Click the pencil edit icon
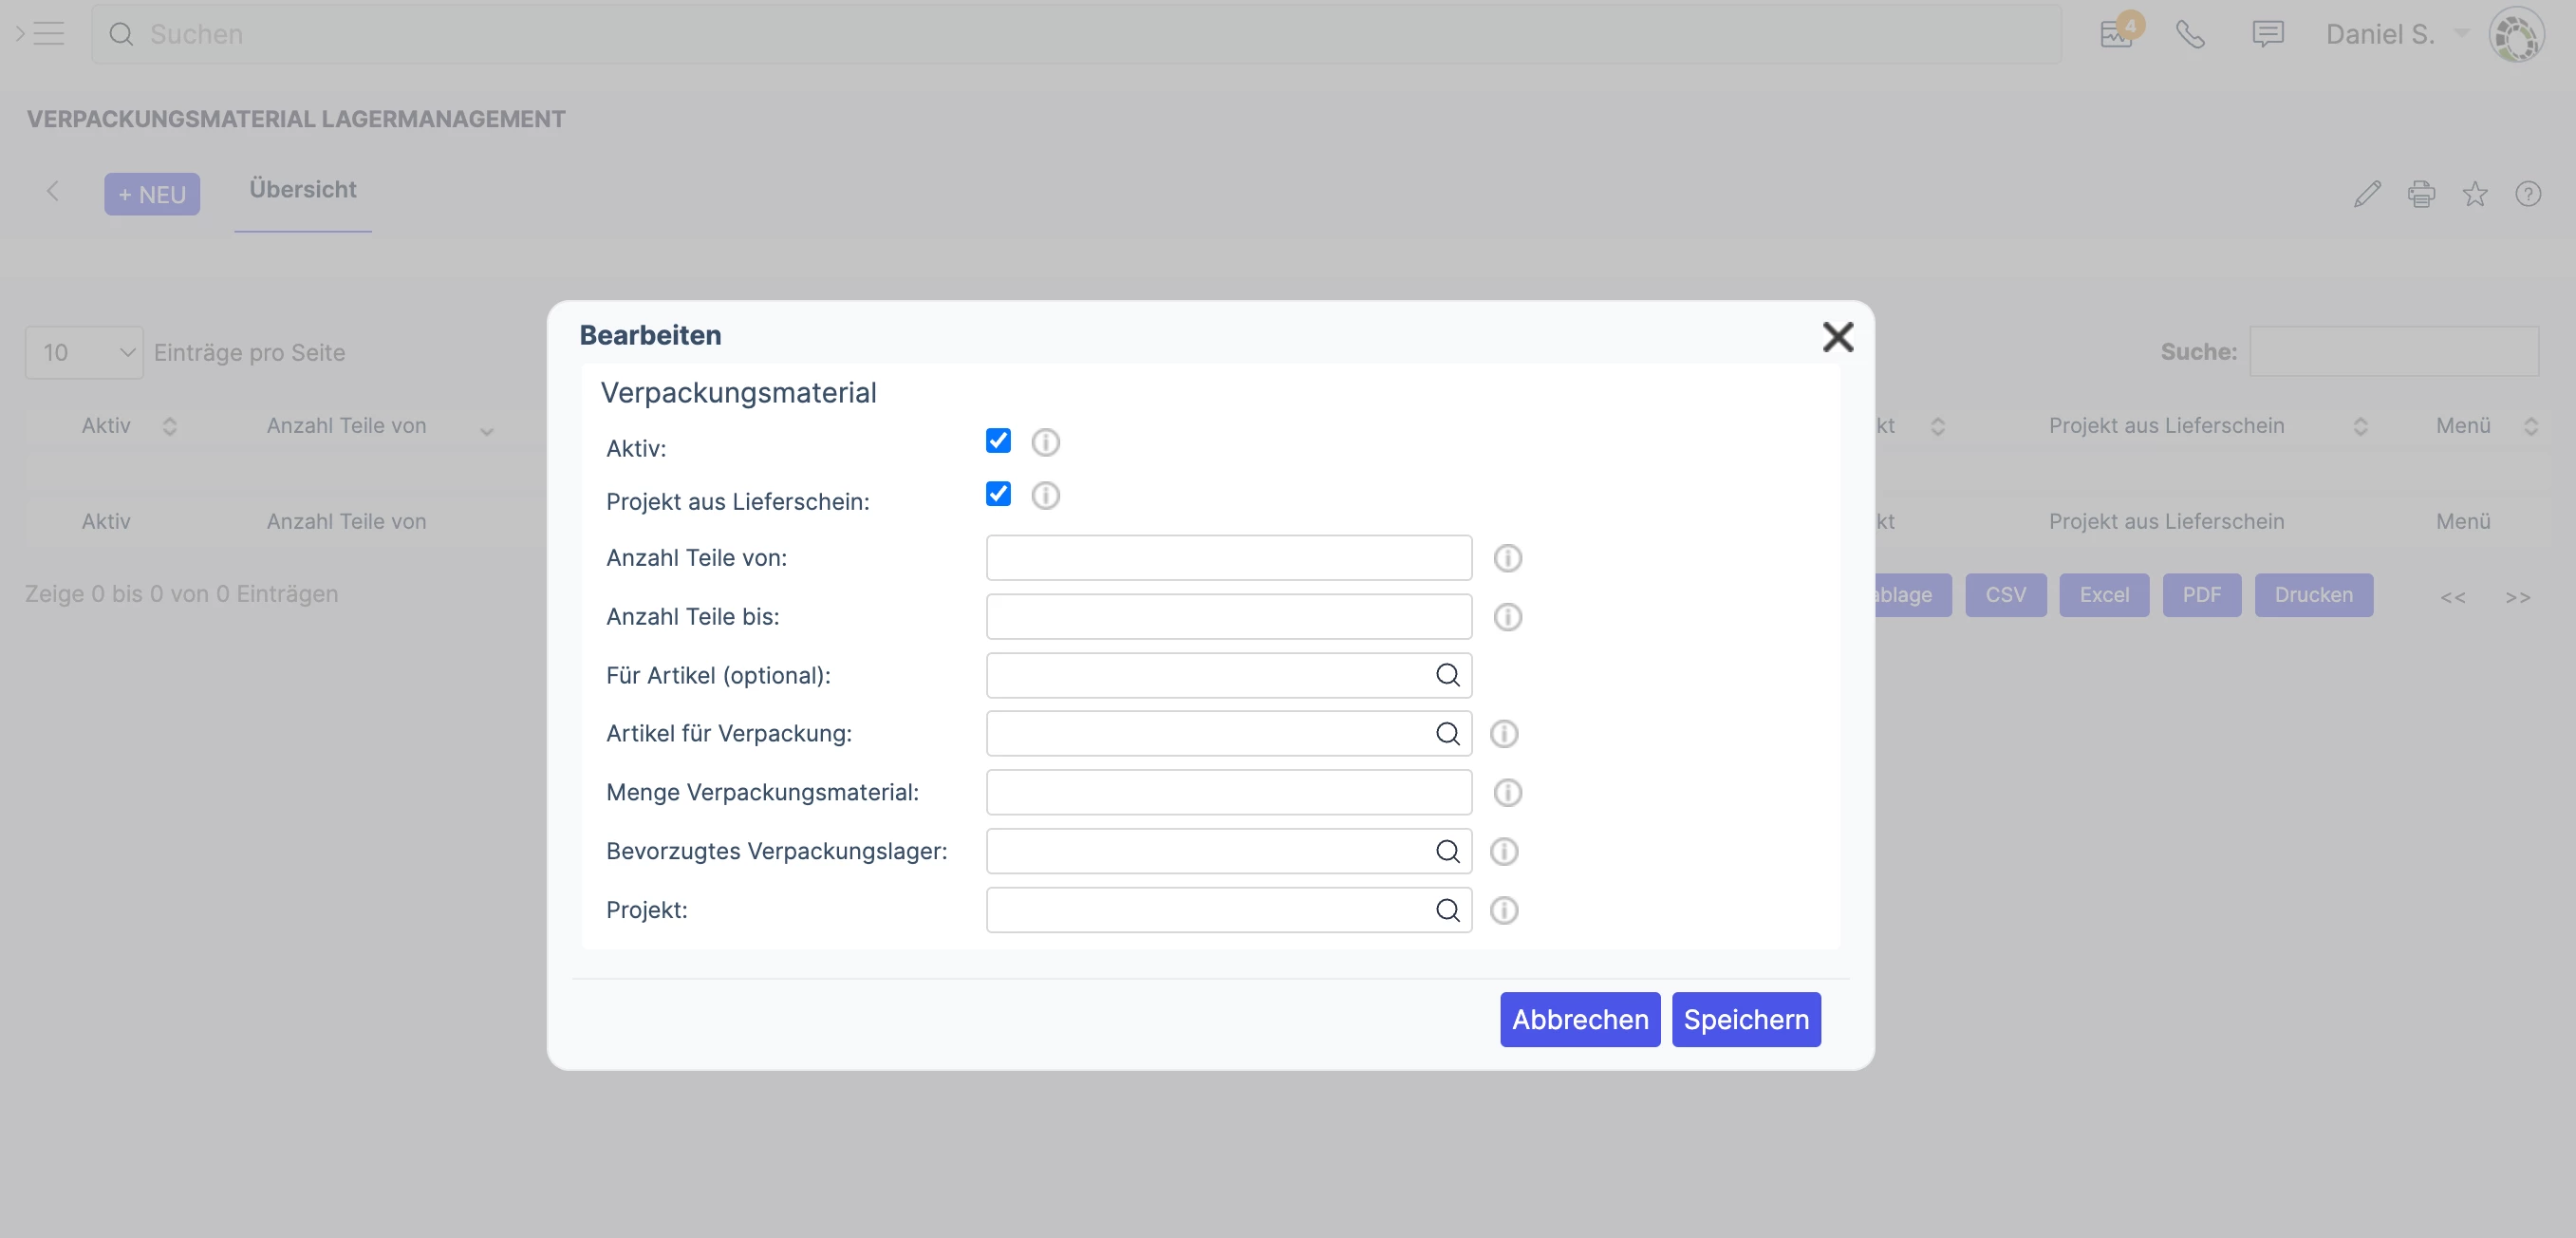This screenshot has height=1238, width=2576. (2367, 194)
